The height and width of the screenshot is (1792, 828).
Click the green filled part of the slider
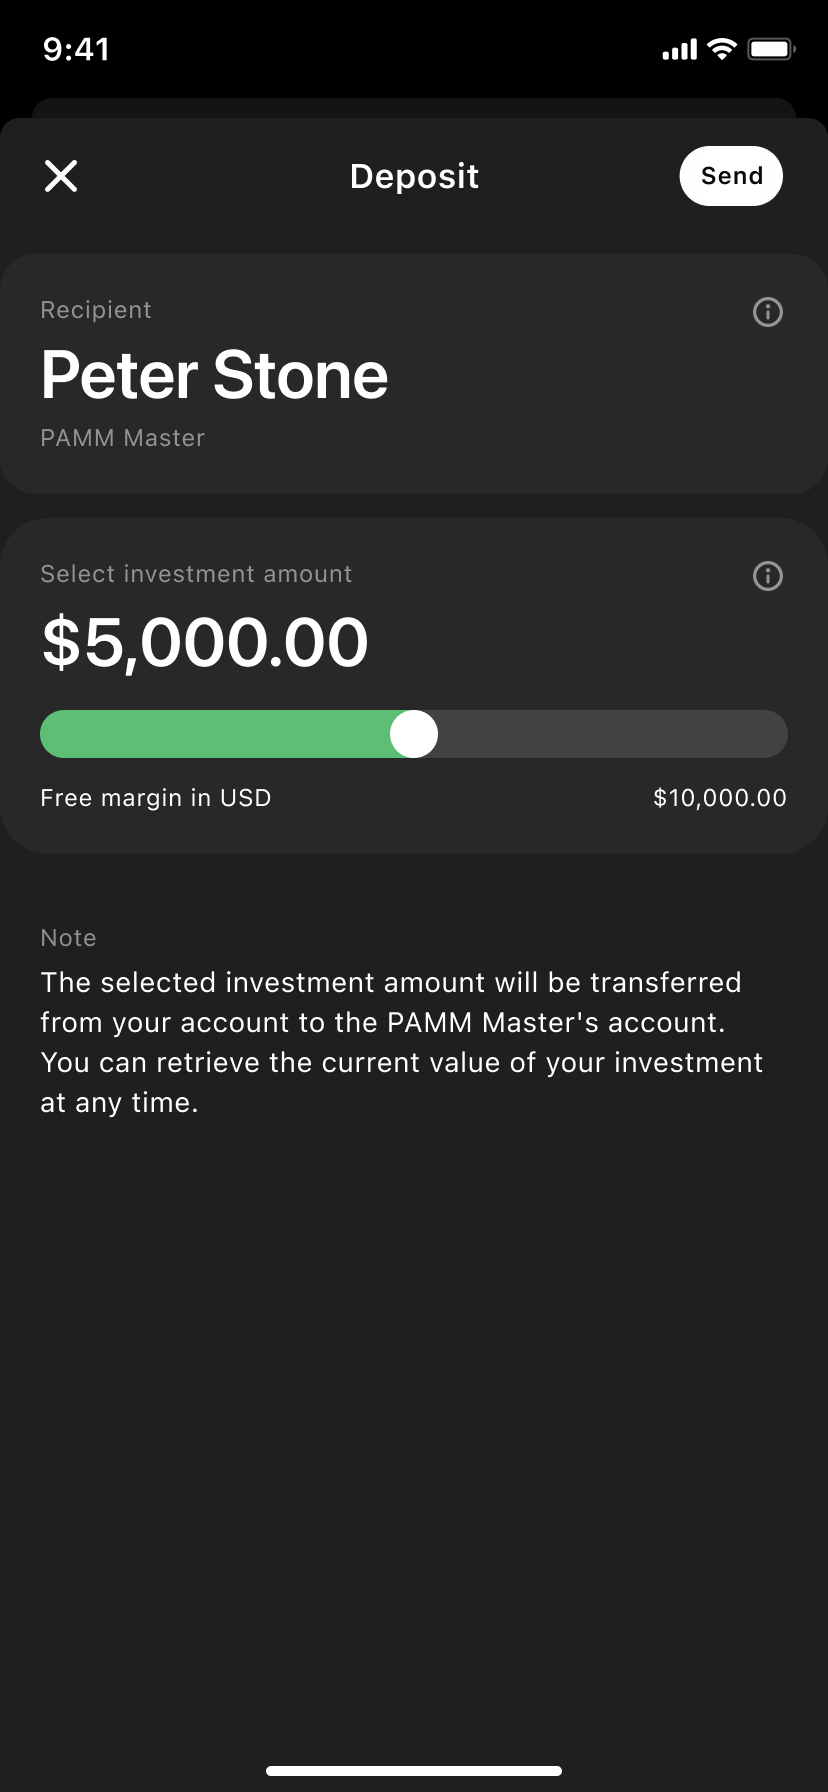tap(215, 734)
